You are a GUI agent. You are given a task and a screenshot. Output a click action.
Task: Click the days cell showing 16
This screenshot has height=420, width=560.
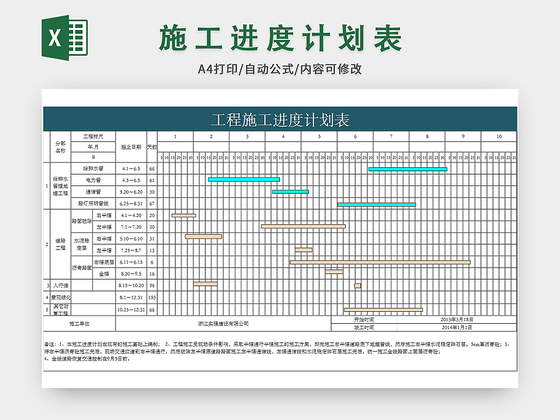pyautogui.click(x=152, y=274)
